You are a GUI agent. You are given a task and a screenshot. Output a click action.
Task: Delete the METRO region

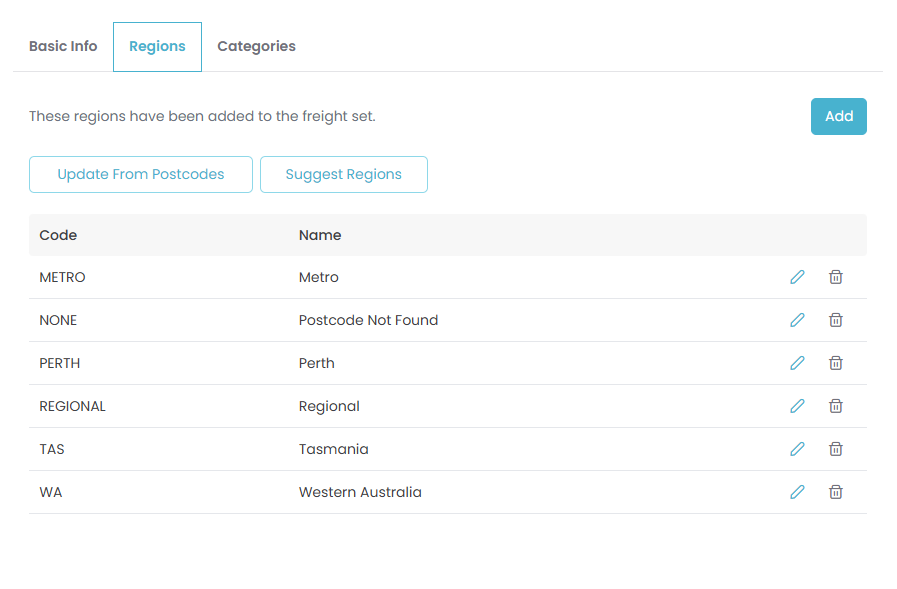coord(836,277)
